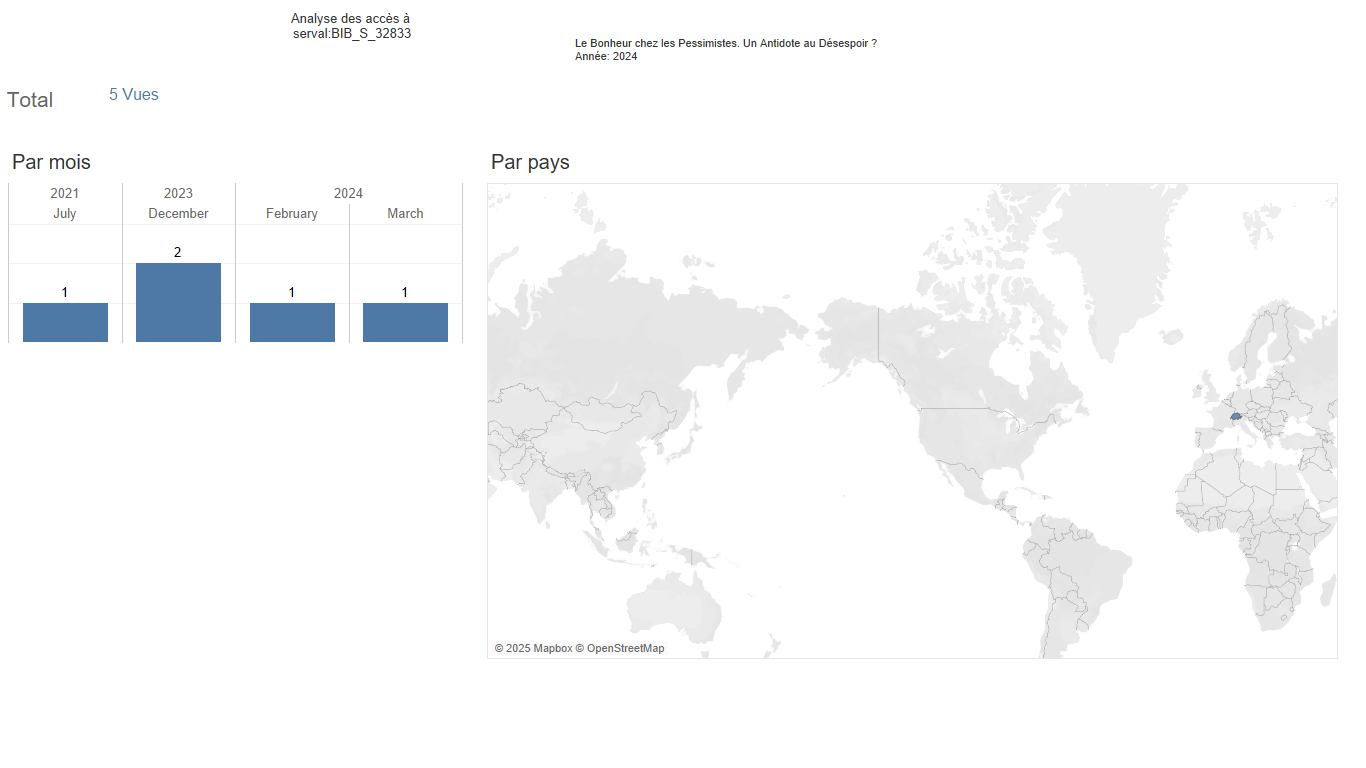Click the February 2024 bar
The width and height of the screenshot is (1366, 768).
(292, 322)
